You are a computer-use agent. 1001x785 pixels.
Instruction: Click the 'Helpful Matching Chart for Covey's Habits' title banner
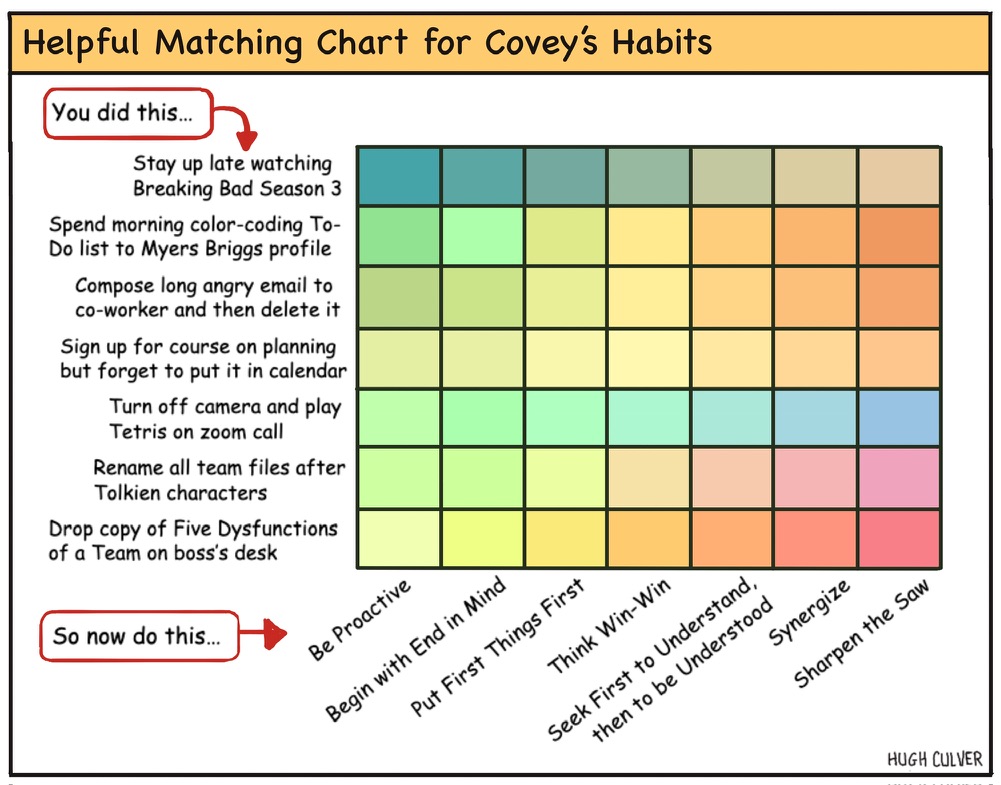(x=500, y=43)
